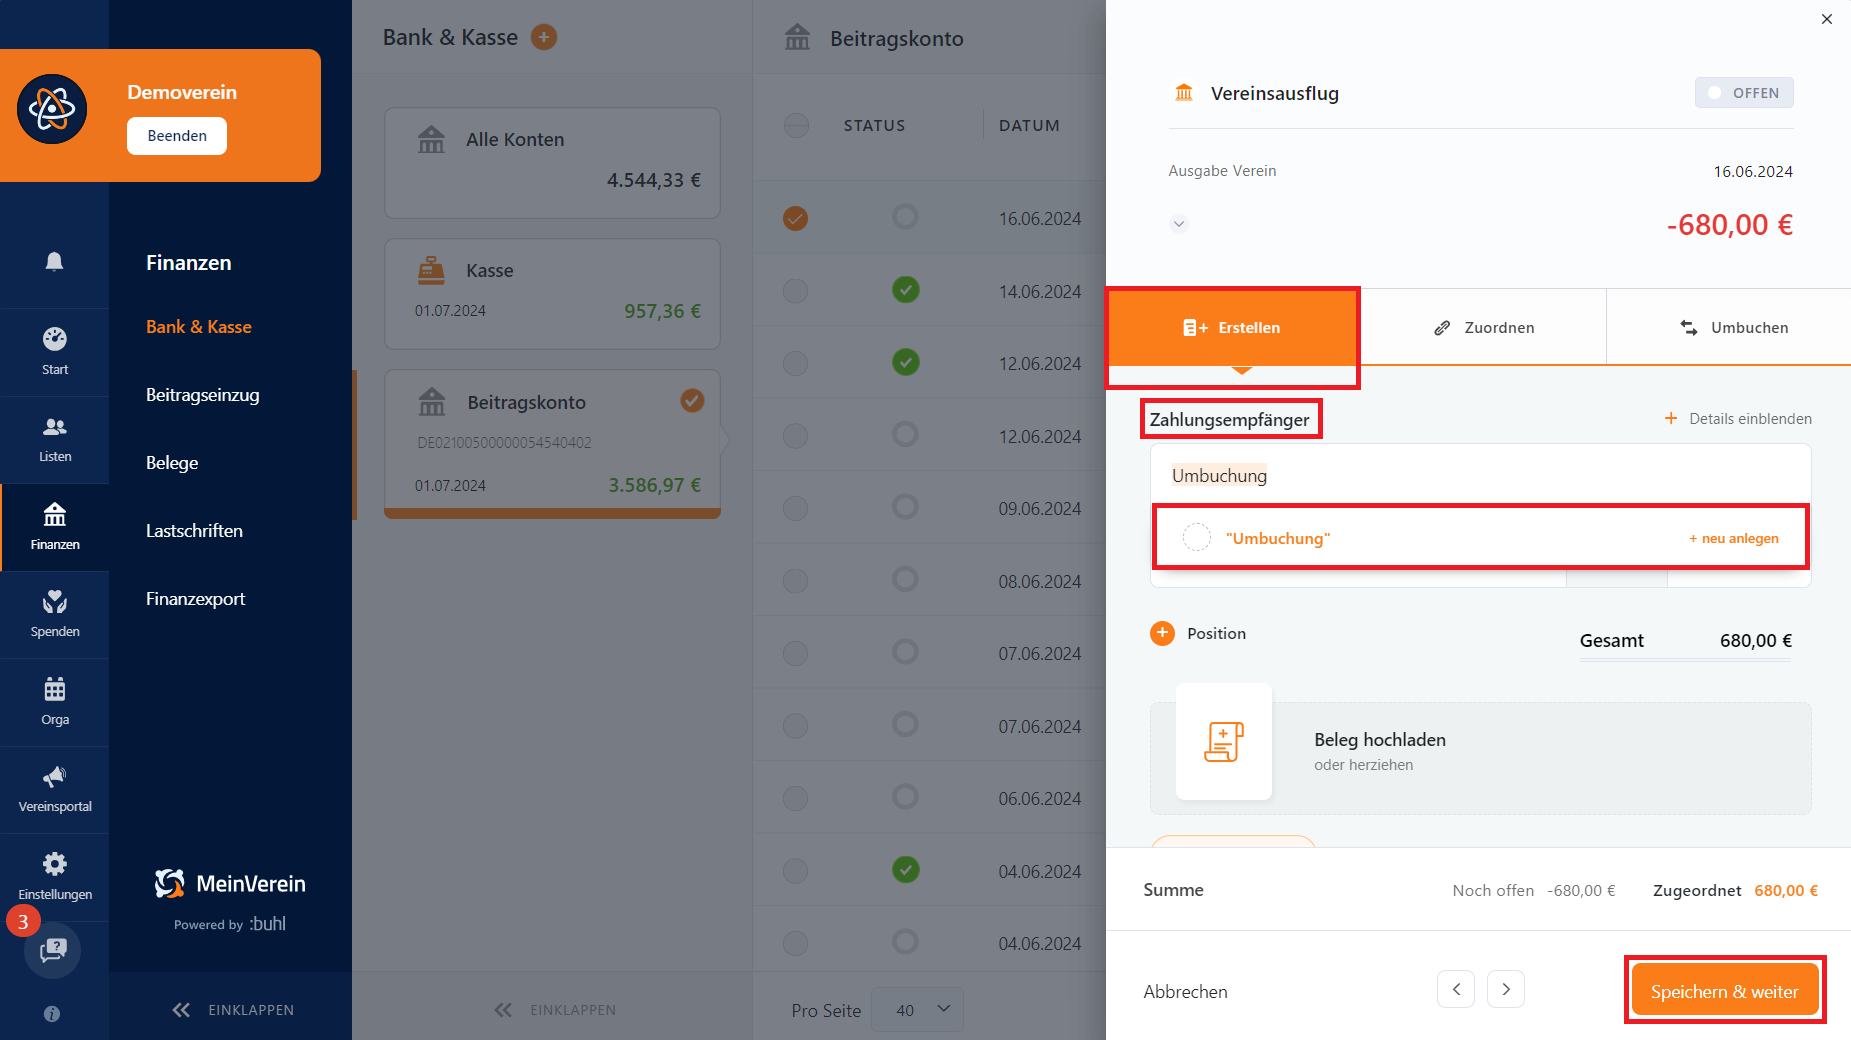This screenshot has height=1040, width=1851.
Task: Click the Beleg hochladen receipt icon
Action: point(1224,741)
